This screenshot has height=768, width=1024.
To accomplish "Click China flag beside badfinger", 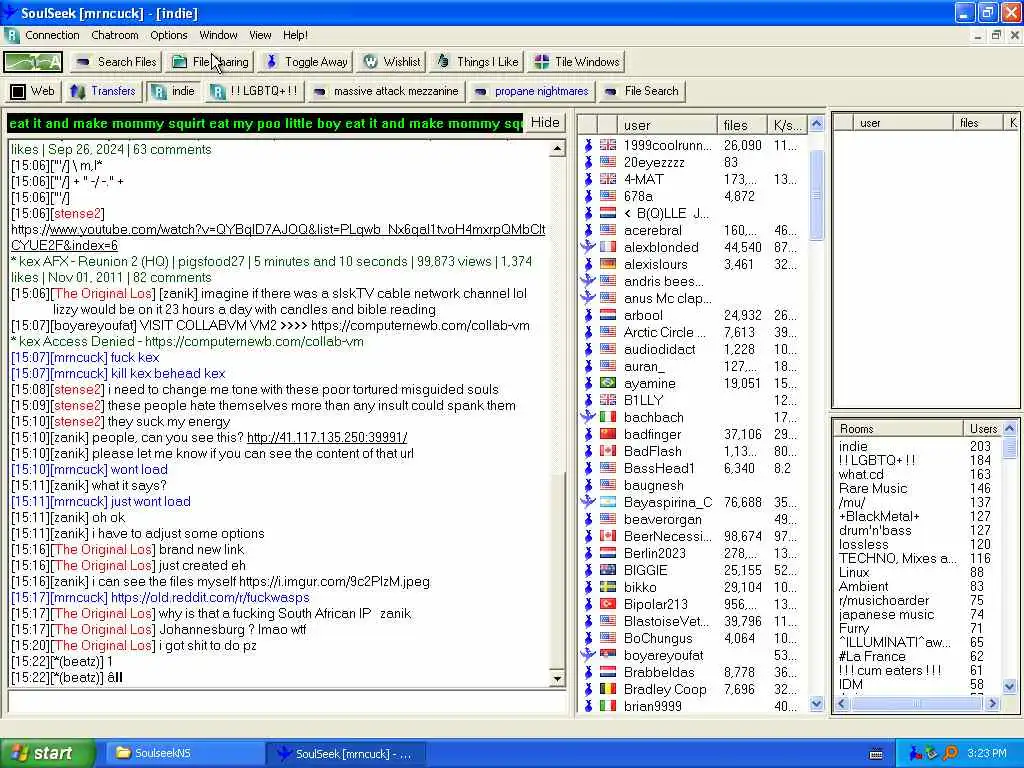I will [608, 434].
